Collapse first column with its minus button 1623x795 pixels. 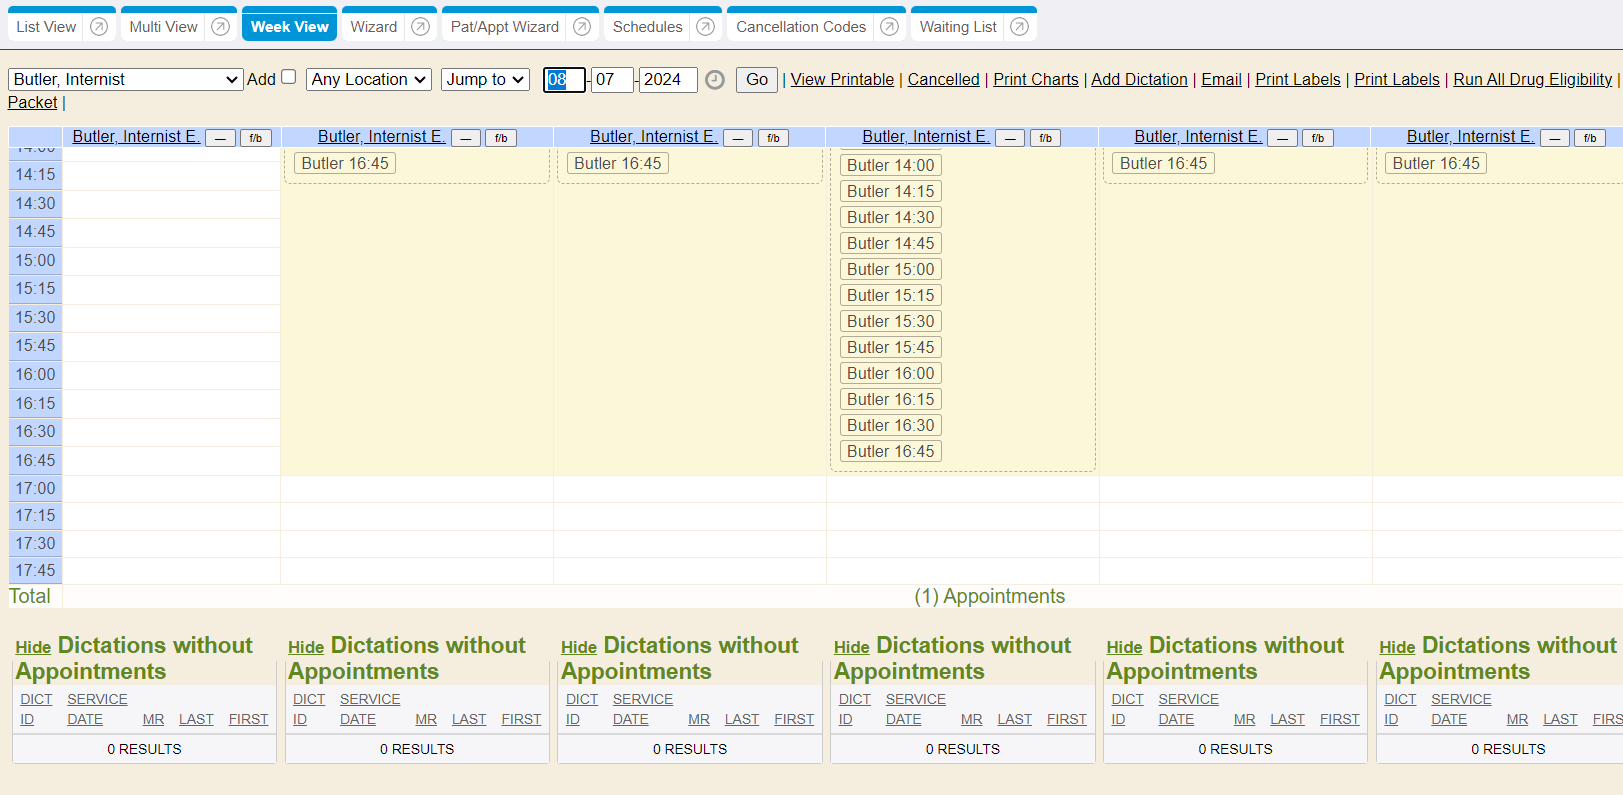(221, 138)
